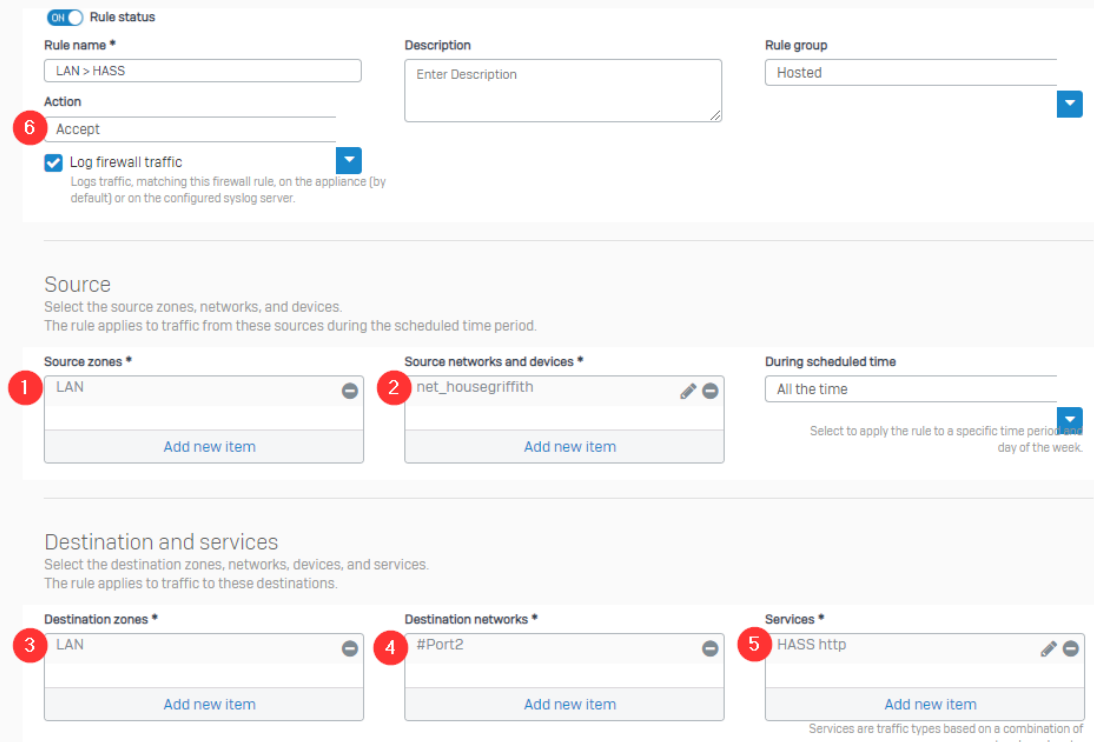Edit the HASS http service

tap(1048, 649)
